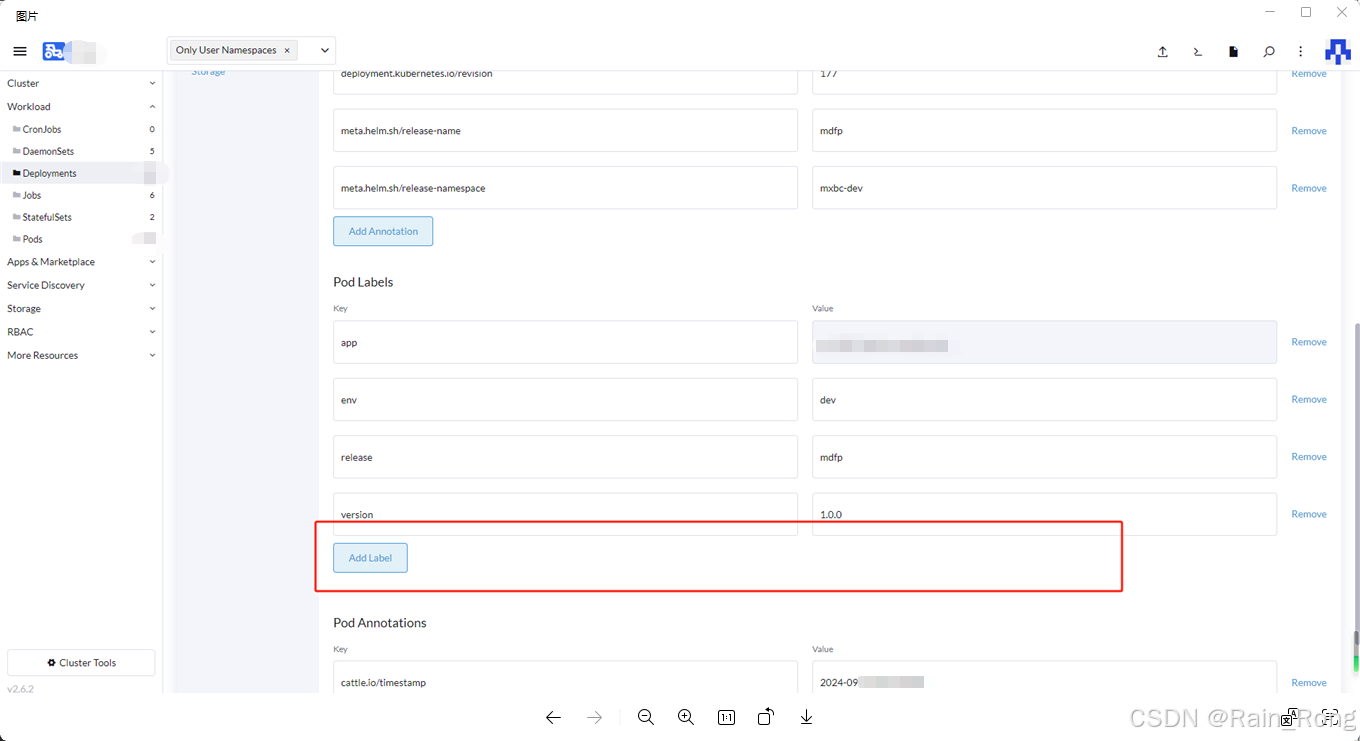This screenshot has height=741, width=1360.
Task: Click the search magnifier icon
Action: point(1268,51)
